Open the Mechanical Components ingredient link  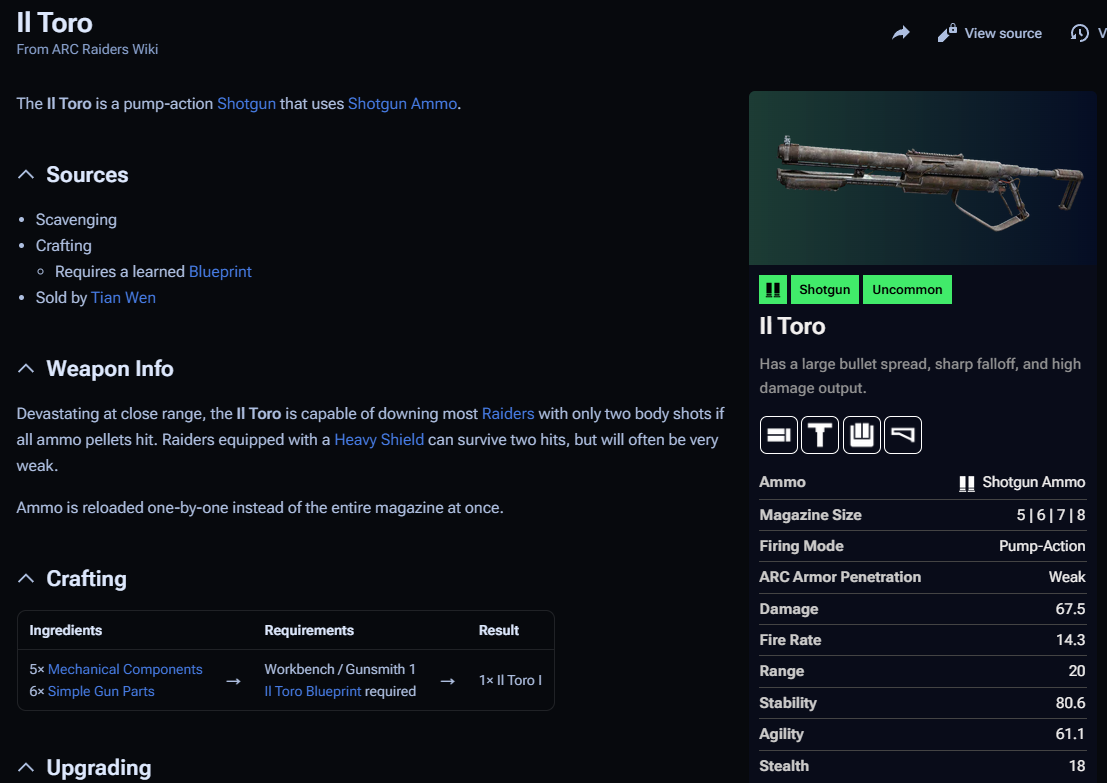tap(125, 670)
